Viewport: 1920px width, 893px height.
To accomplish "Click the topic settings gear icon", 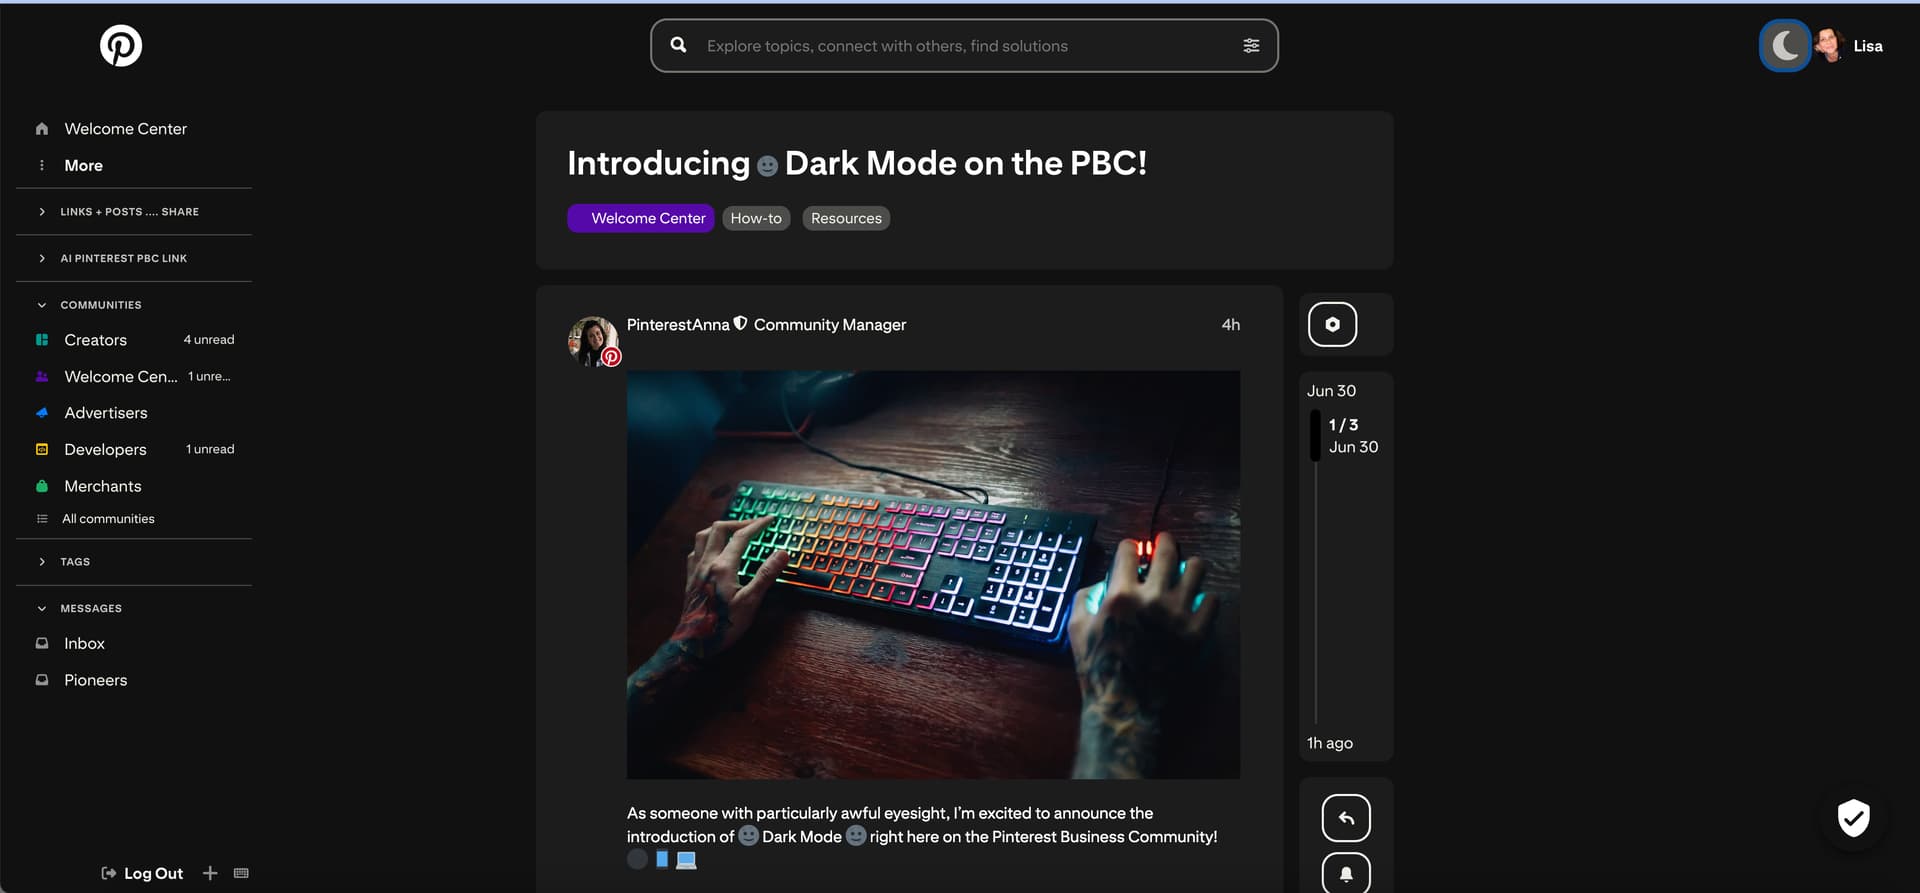I will 1332,324.
